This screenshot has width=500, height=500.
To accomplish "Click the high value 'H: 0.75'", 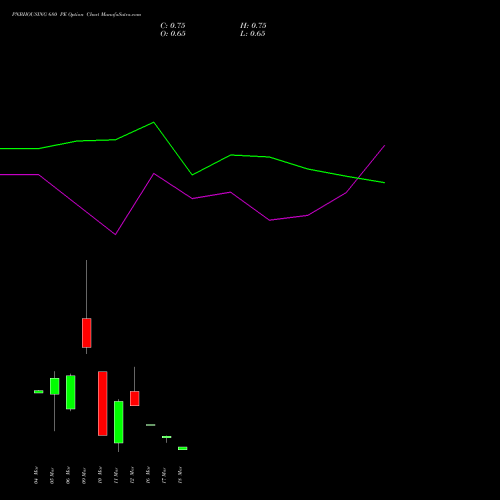I will pos(253,26).
